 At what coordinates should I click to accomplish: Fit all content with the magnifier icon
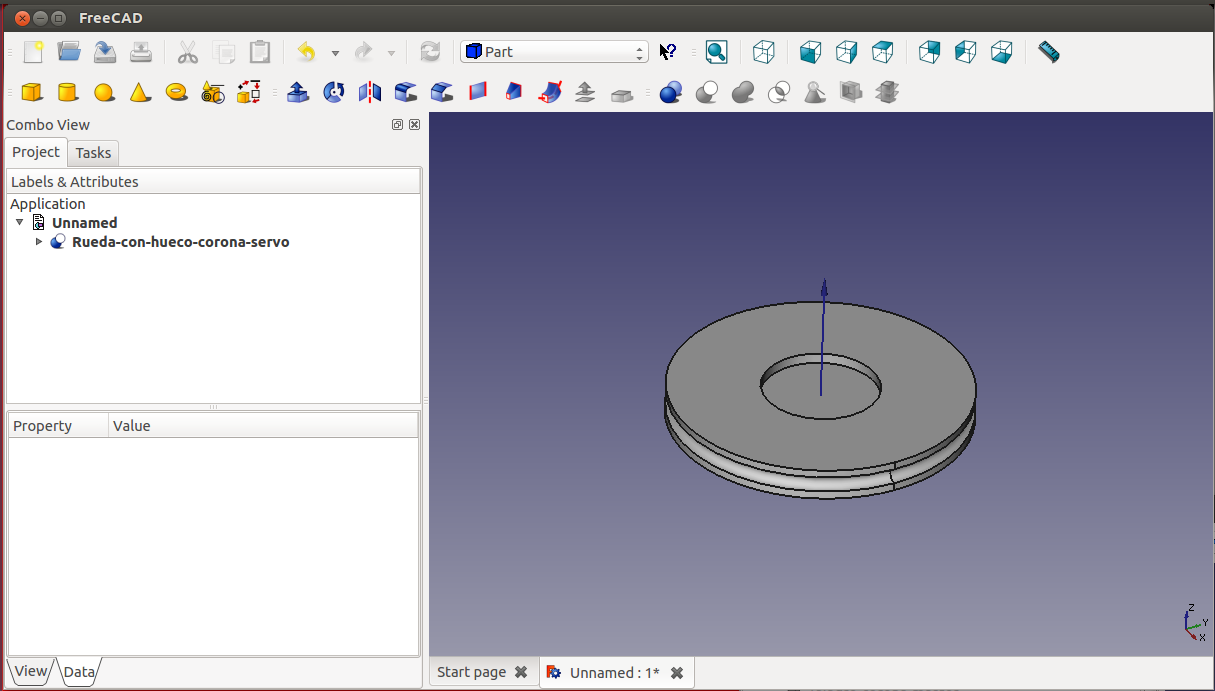click(x=716, y=52)
